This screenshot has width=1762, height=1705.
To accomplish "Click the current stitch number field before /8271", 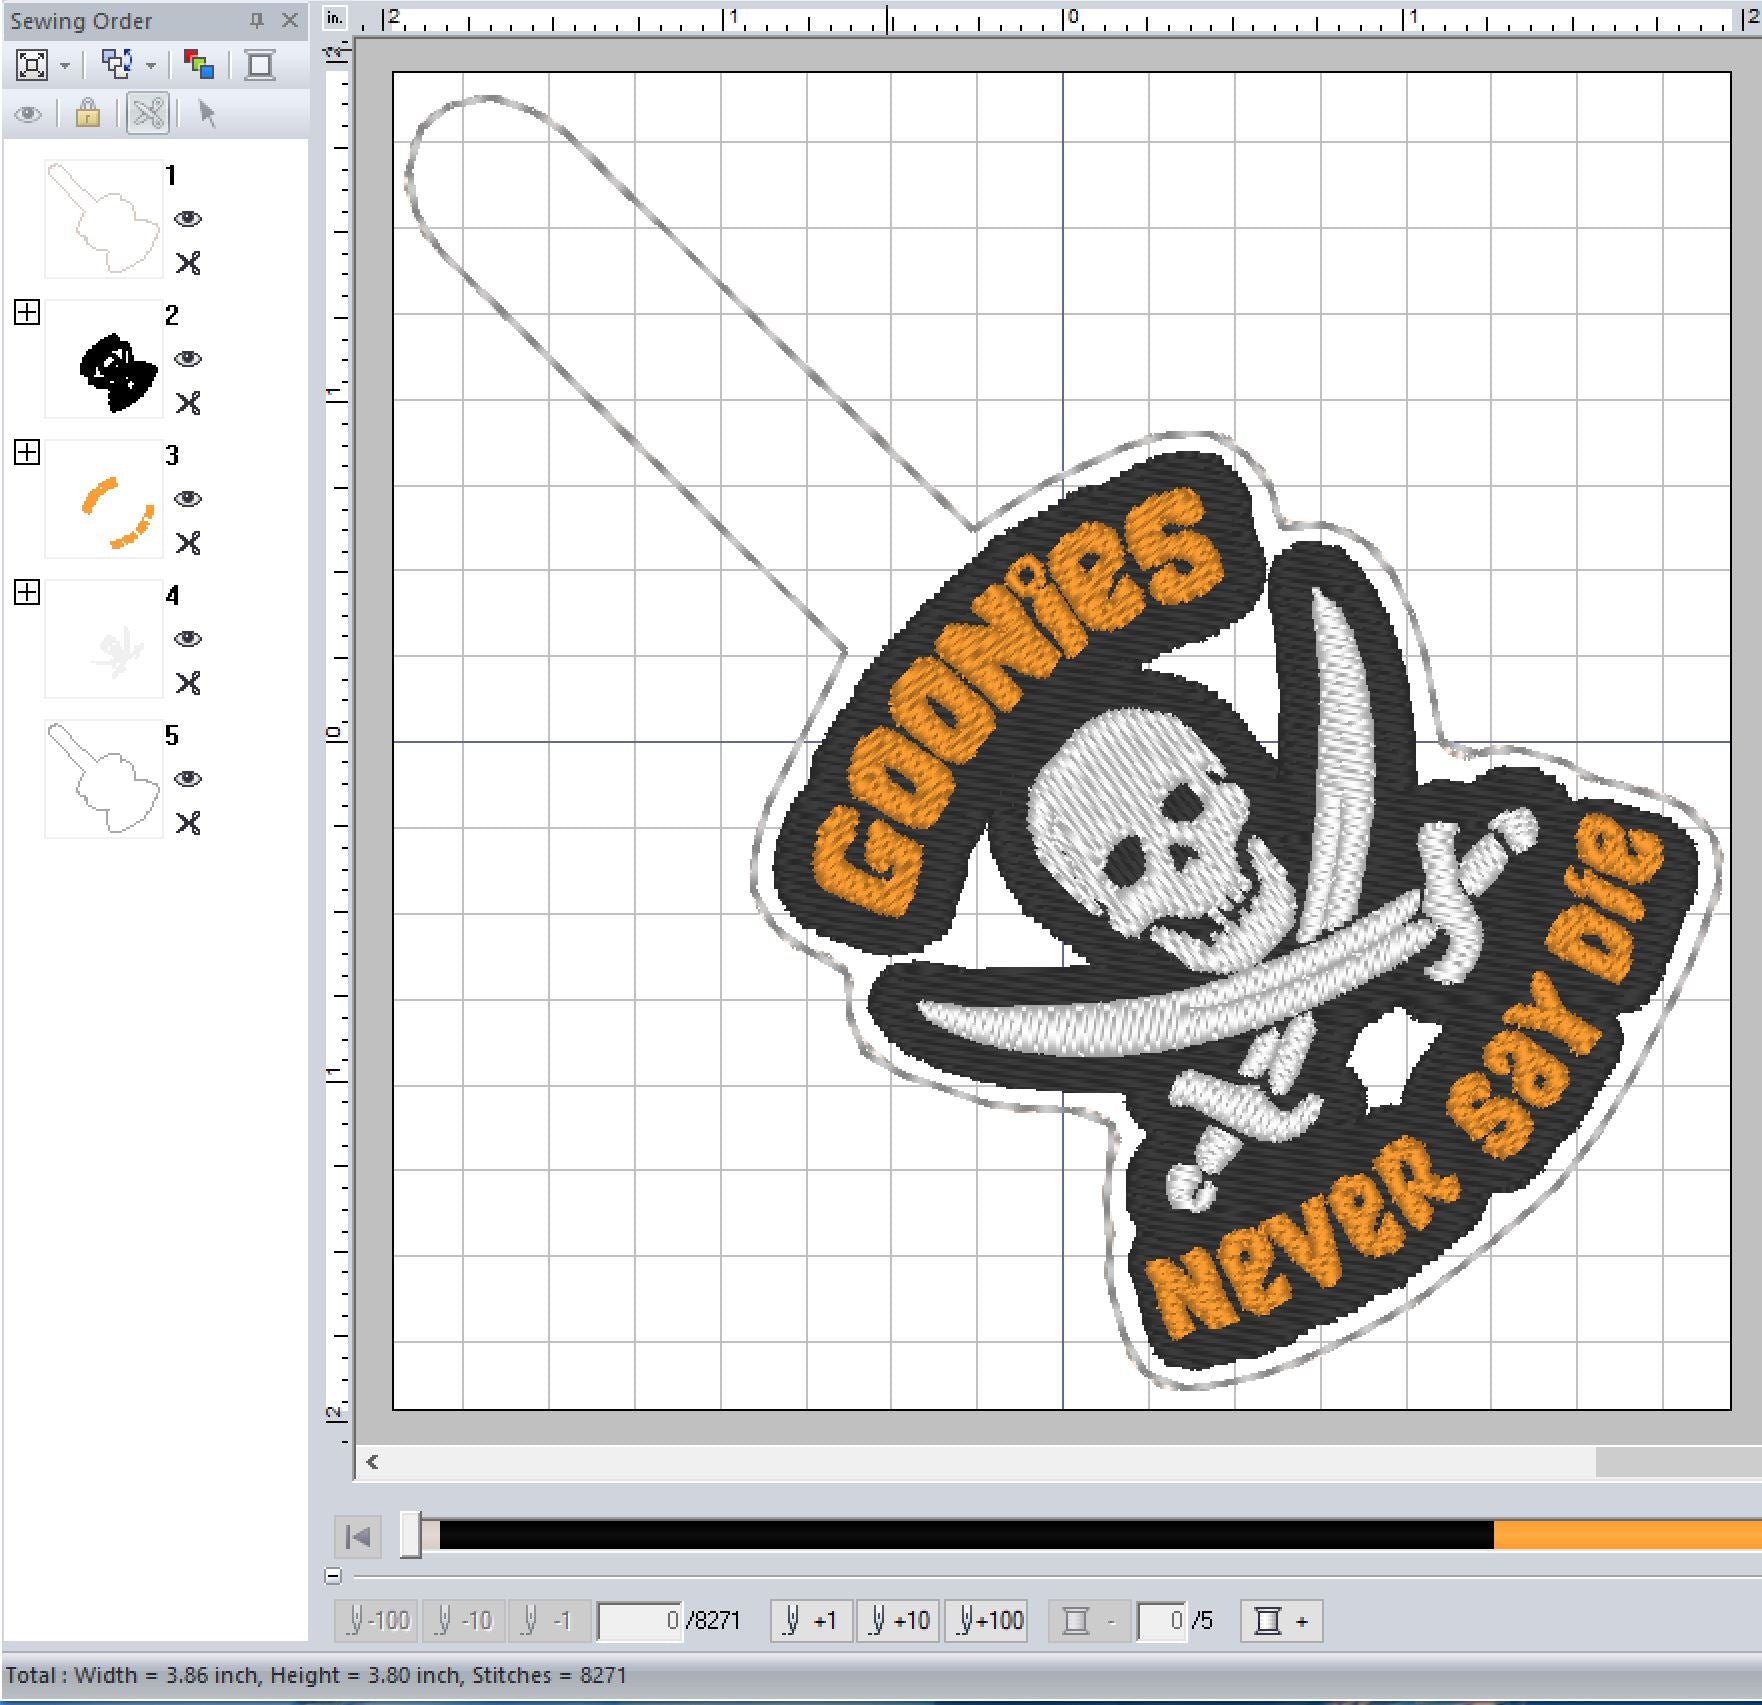I will [x=640, y=1621].
